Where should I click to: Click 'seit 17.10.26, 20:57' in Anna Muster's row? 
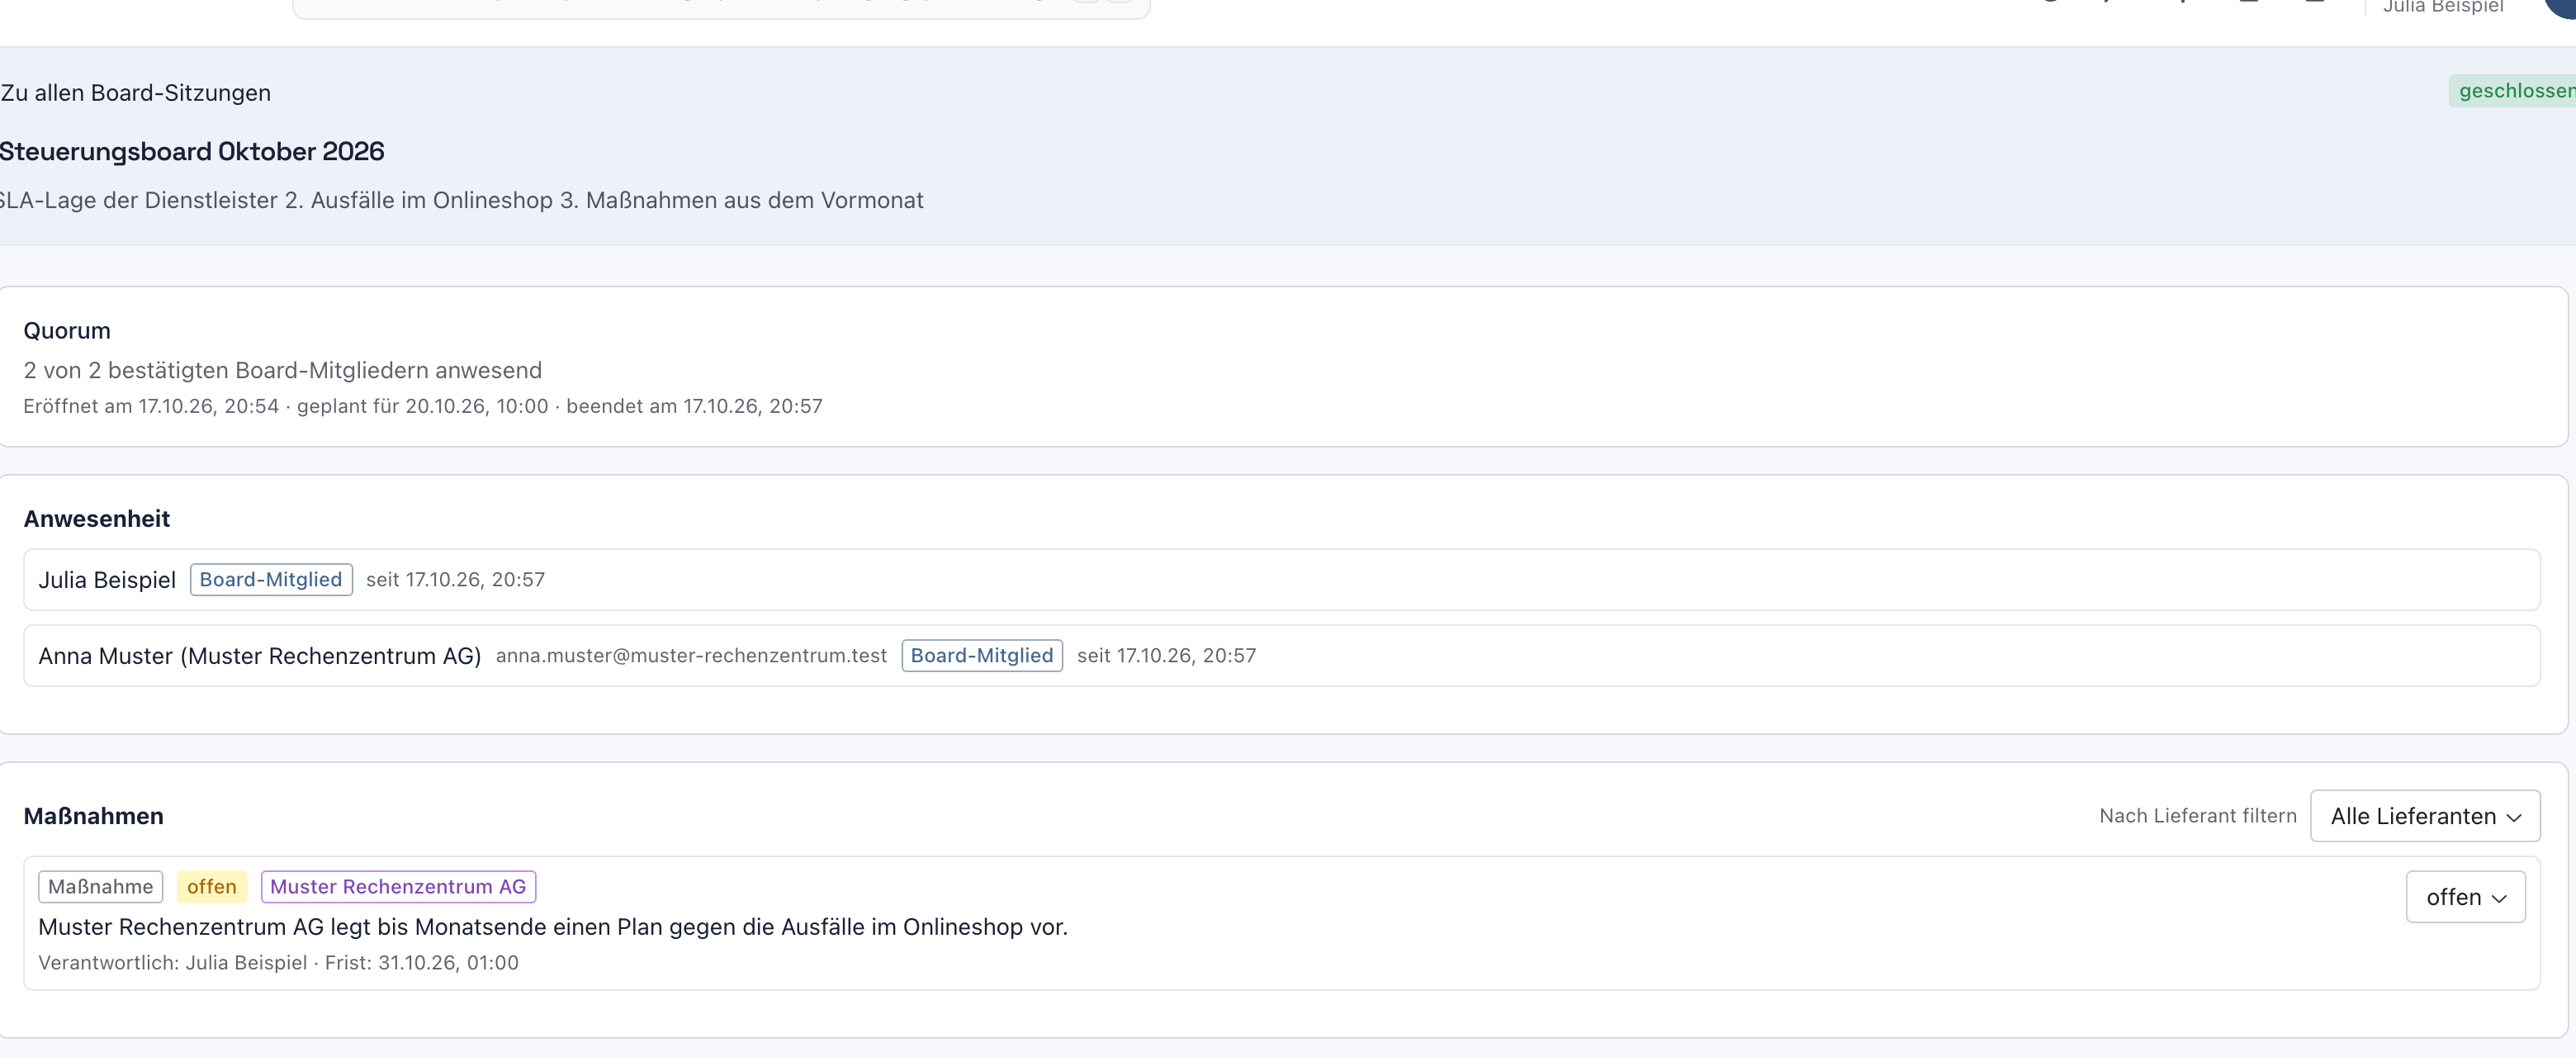(1167, 656)
